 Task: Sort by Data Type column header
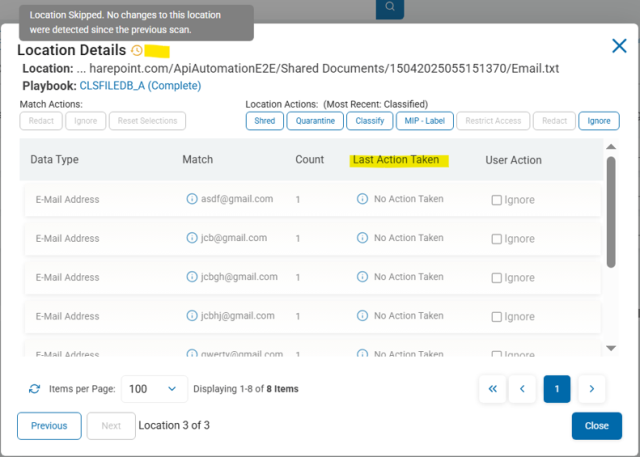pos(54,160)
